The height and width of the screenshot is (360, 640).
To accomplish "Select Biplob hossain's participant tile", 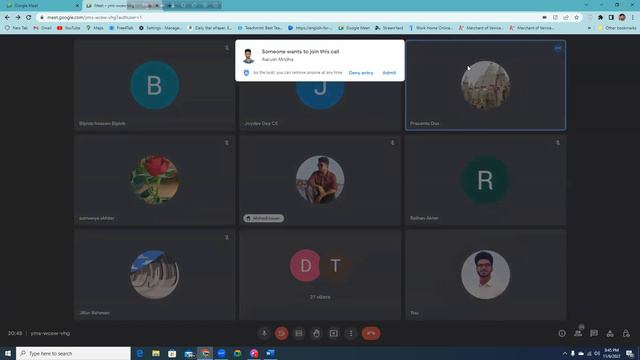I will point(155,85).
